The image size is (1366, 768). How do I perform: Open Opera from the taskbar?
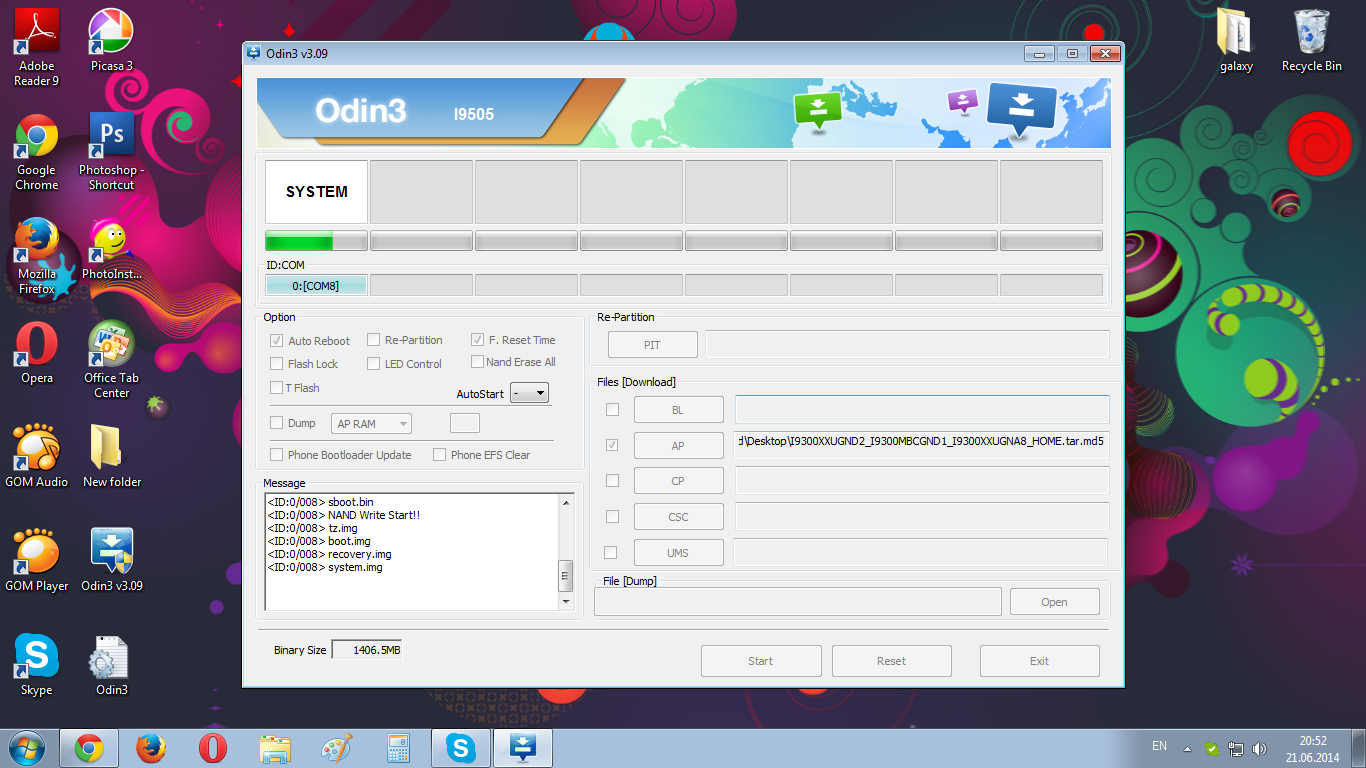point(212,748)
